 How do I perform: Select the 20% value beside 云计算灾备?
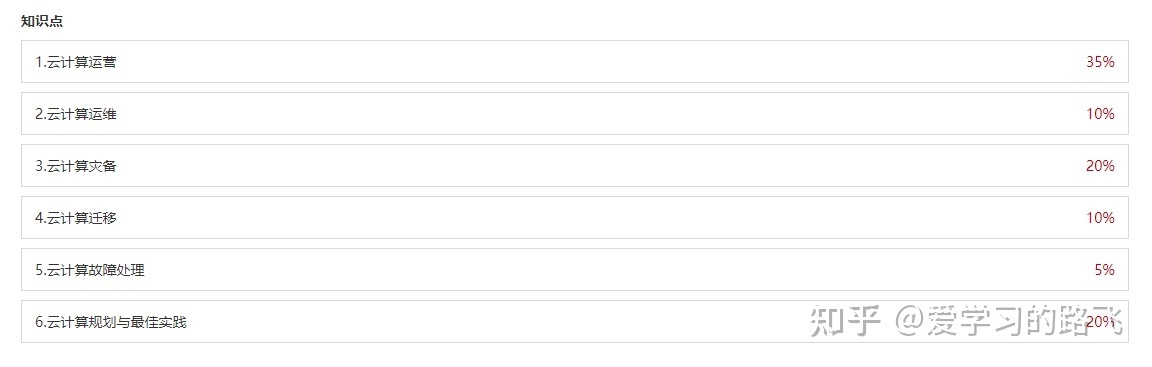[x=1100, y=167]
